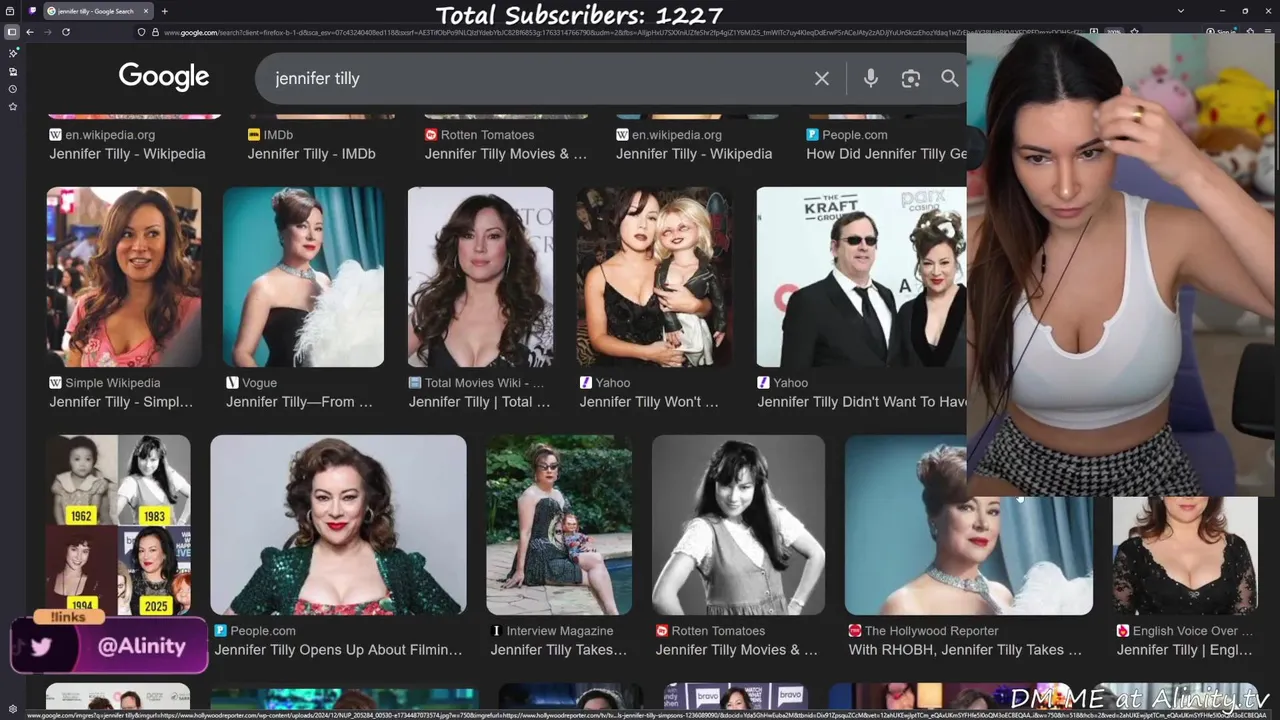
Task: Open the Rotten Tomatoes black-and-white image
Action: click(738, 525)
